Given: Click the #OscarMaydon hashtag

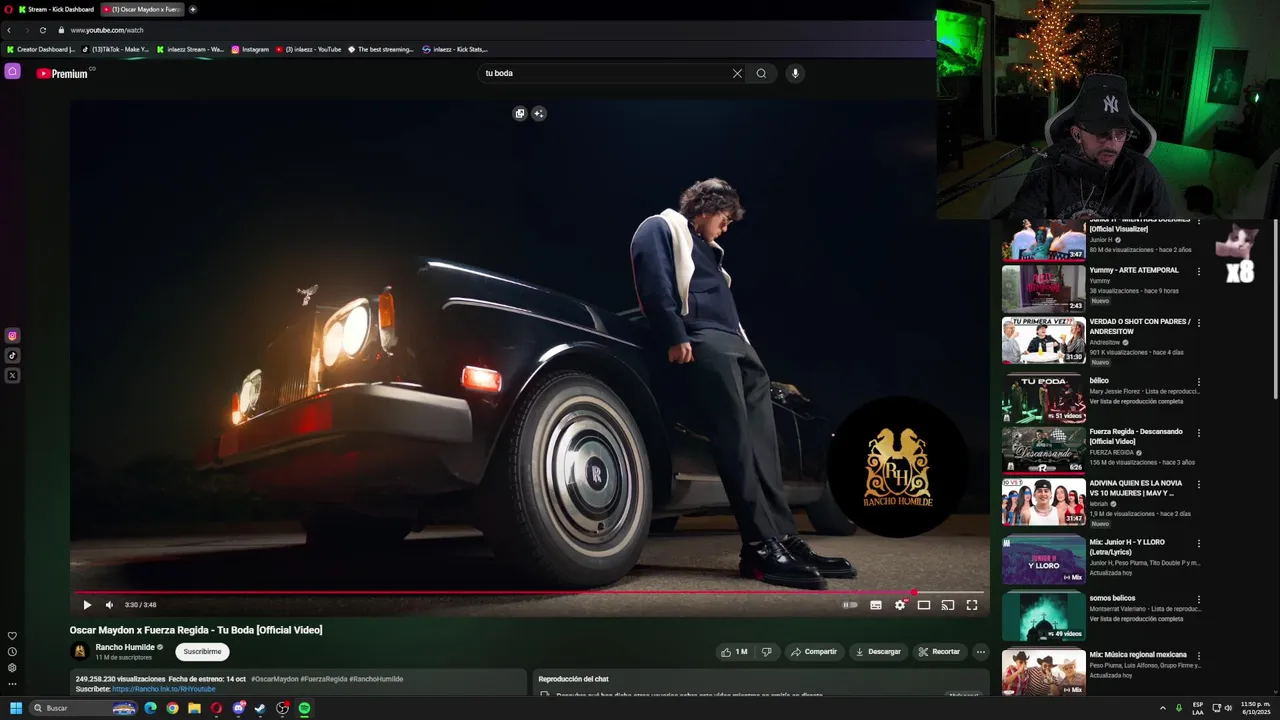Looking at the screenshot, I should tap(275, 679).
